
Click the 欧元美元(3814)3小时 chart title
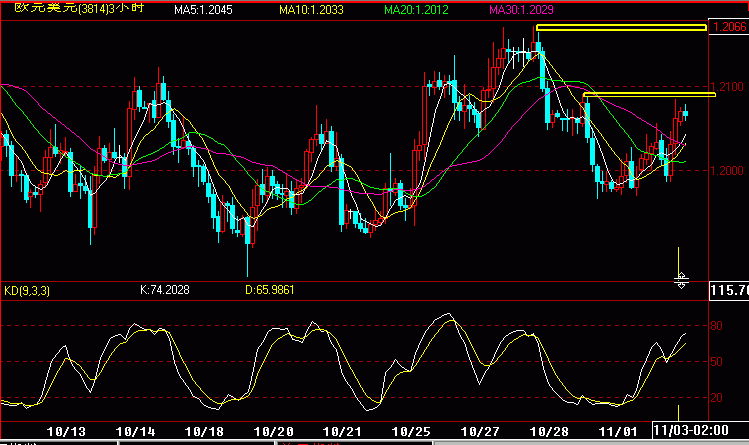(79, 8)
